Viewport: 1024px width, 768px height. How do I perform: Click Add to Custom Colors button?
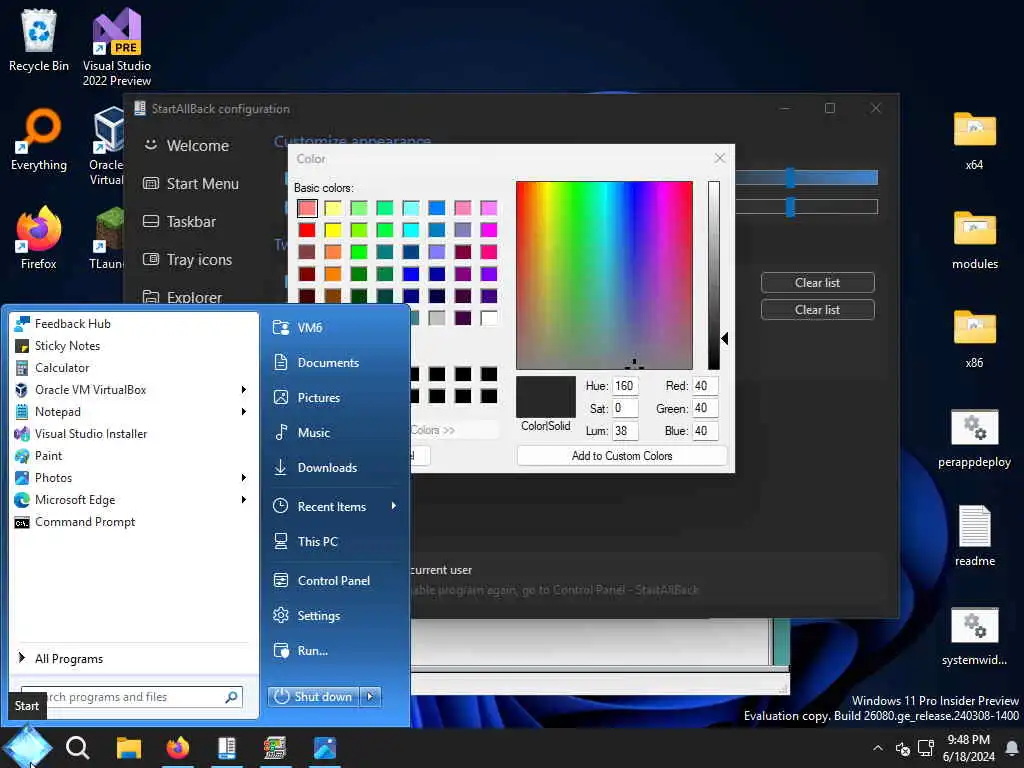click(622, 456)
